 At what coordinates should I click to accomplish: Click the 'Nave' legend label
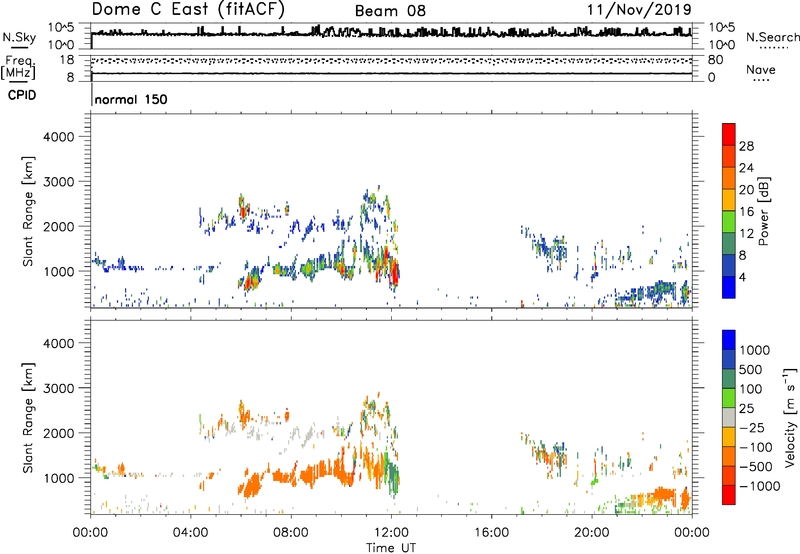[x=760, y=69]
